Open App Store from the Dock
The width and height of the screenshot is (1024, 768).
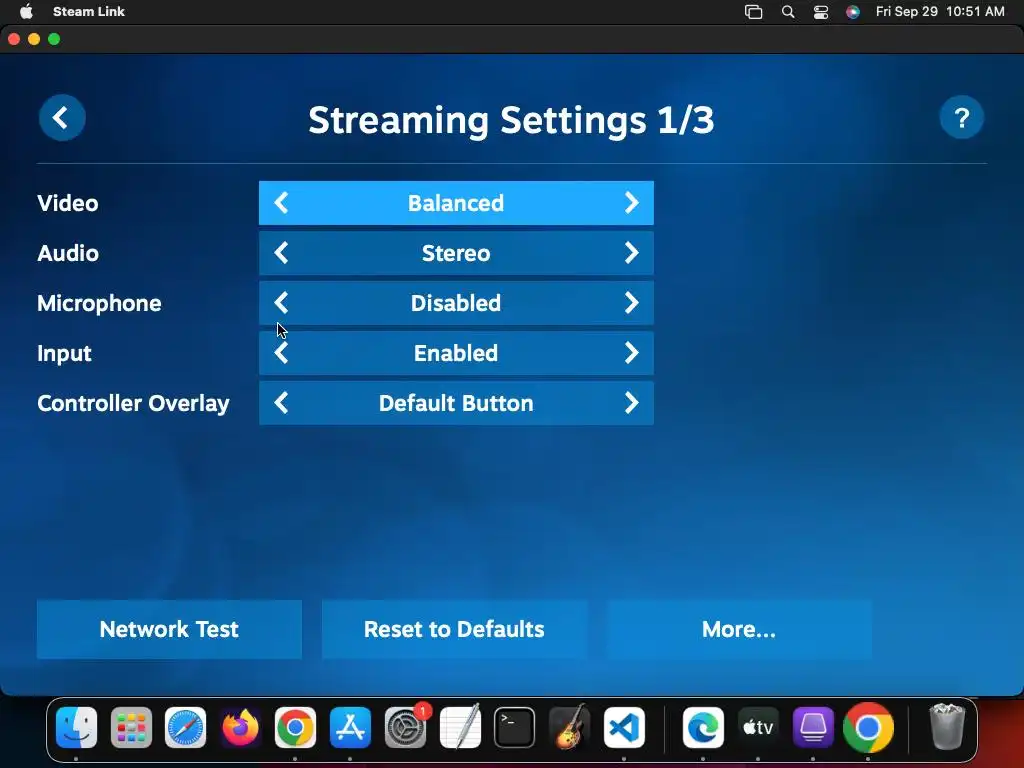click(x=351, y=728)
